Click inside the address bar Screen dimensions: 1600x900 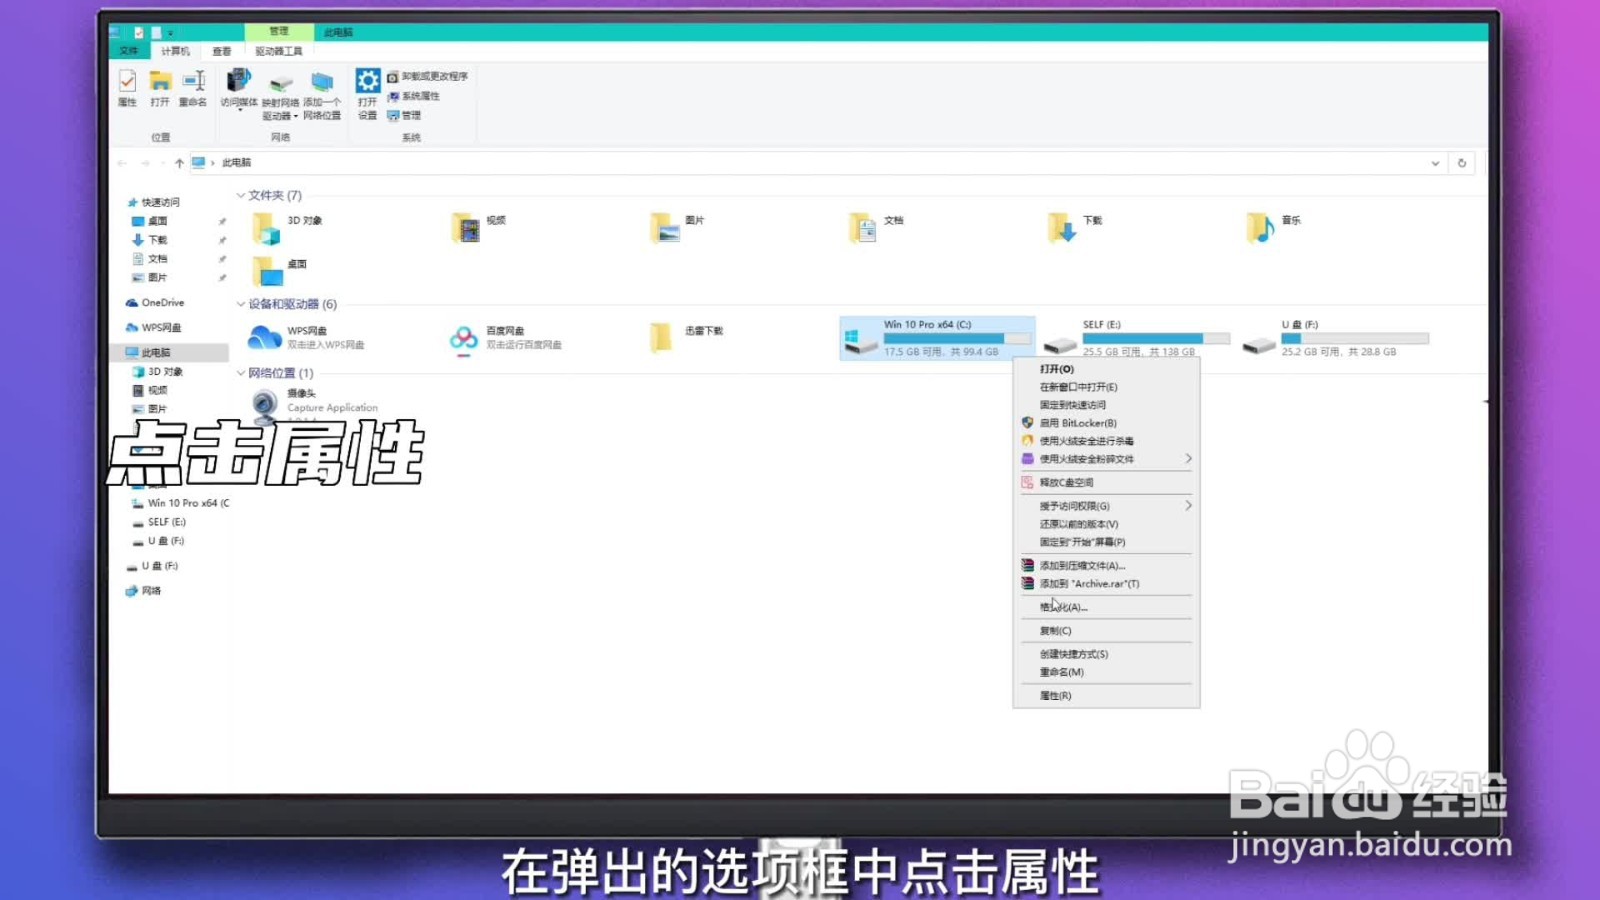pos(700,162)
